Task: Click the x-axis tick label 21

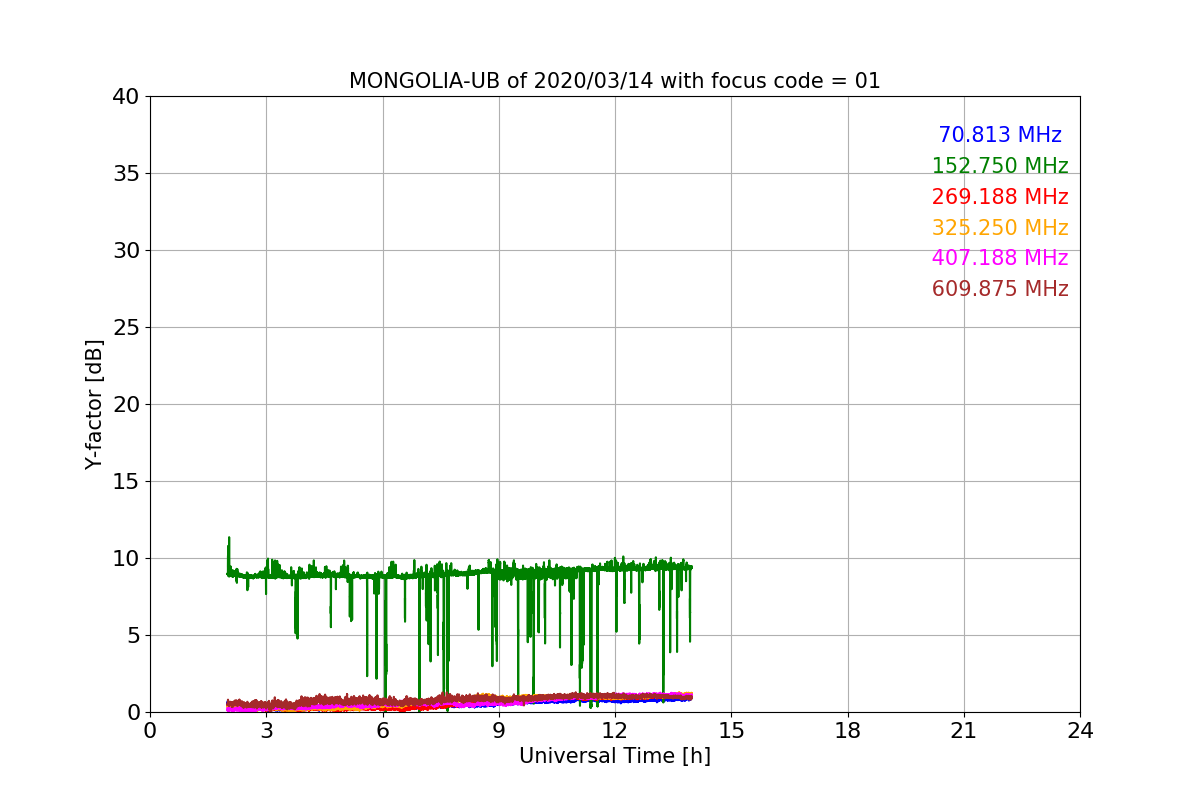Action: point(963,731)
